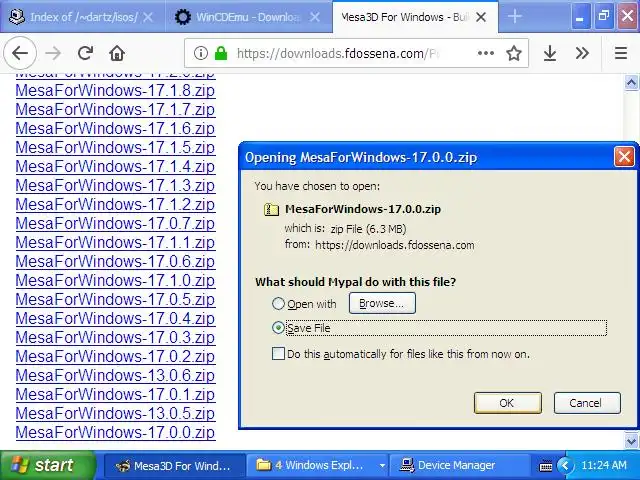Switch to the WinCDEmu Download tab
This screenshot has height=480, width=640.
249,17
